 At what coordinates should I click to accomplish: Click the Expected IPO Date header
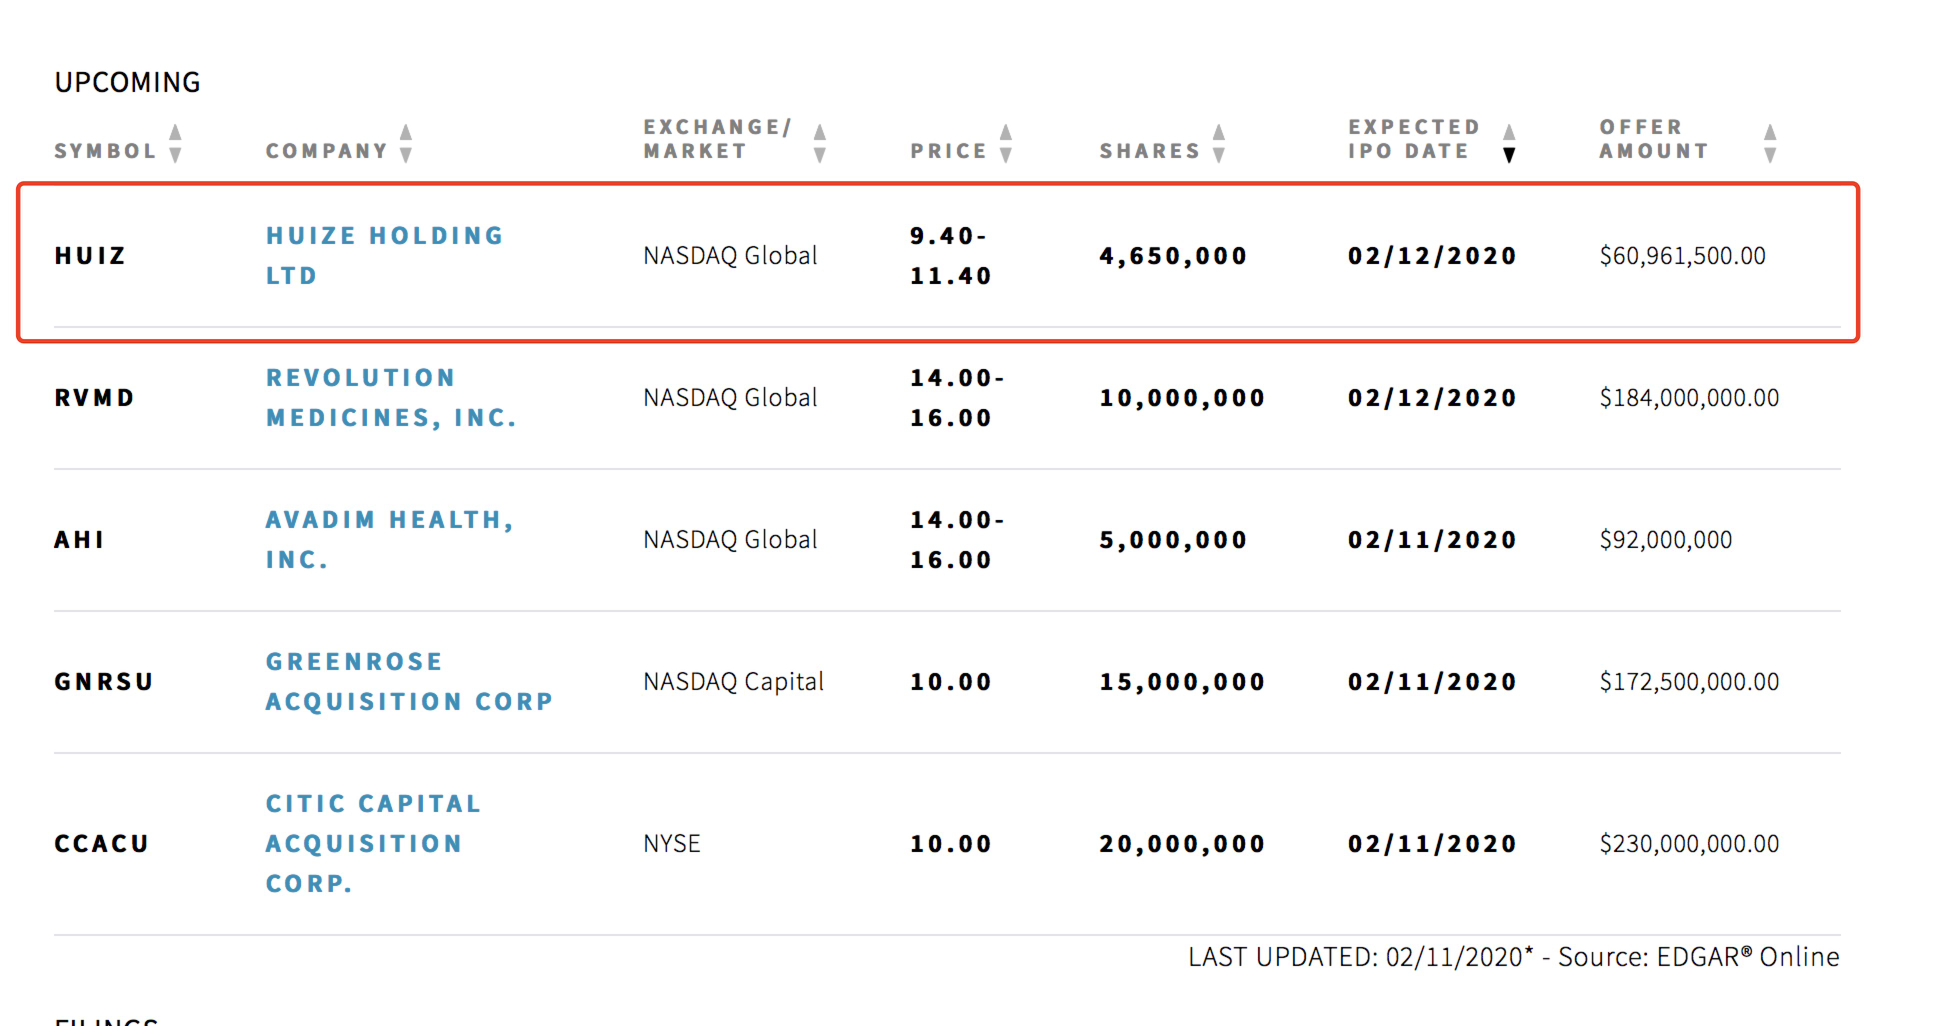click(x=1413, y=139)
